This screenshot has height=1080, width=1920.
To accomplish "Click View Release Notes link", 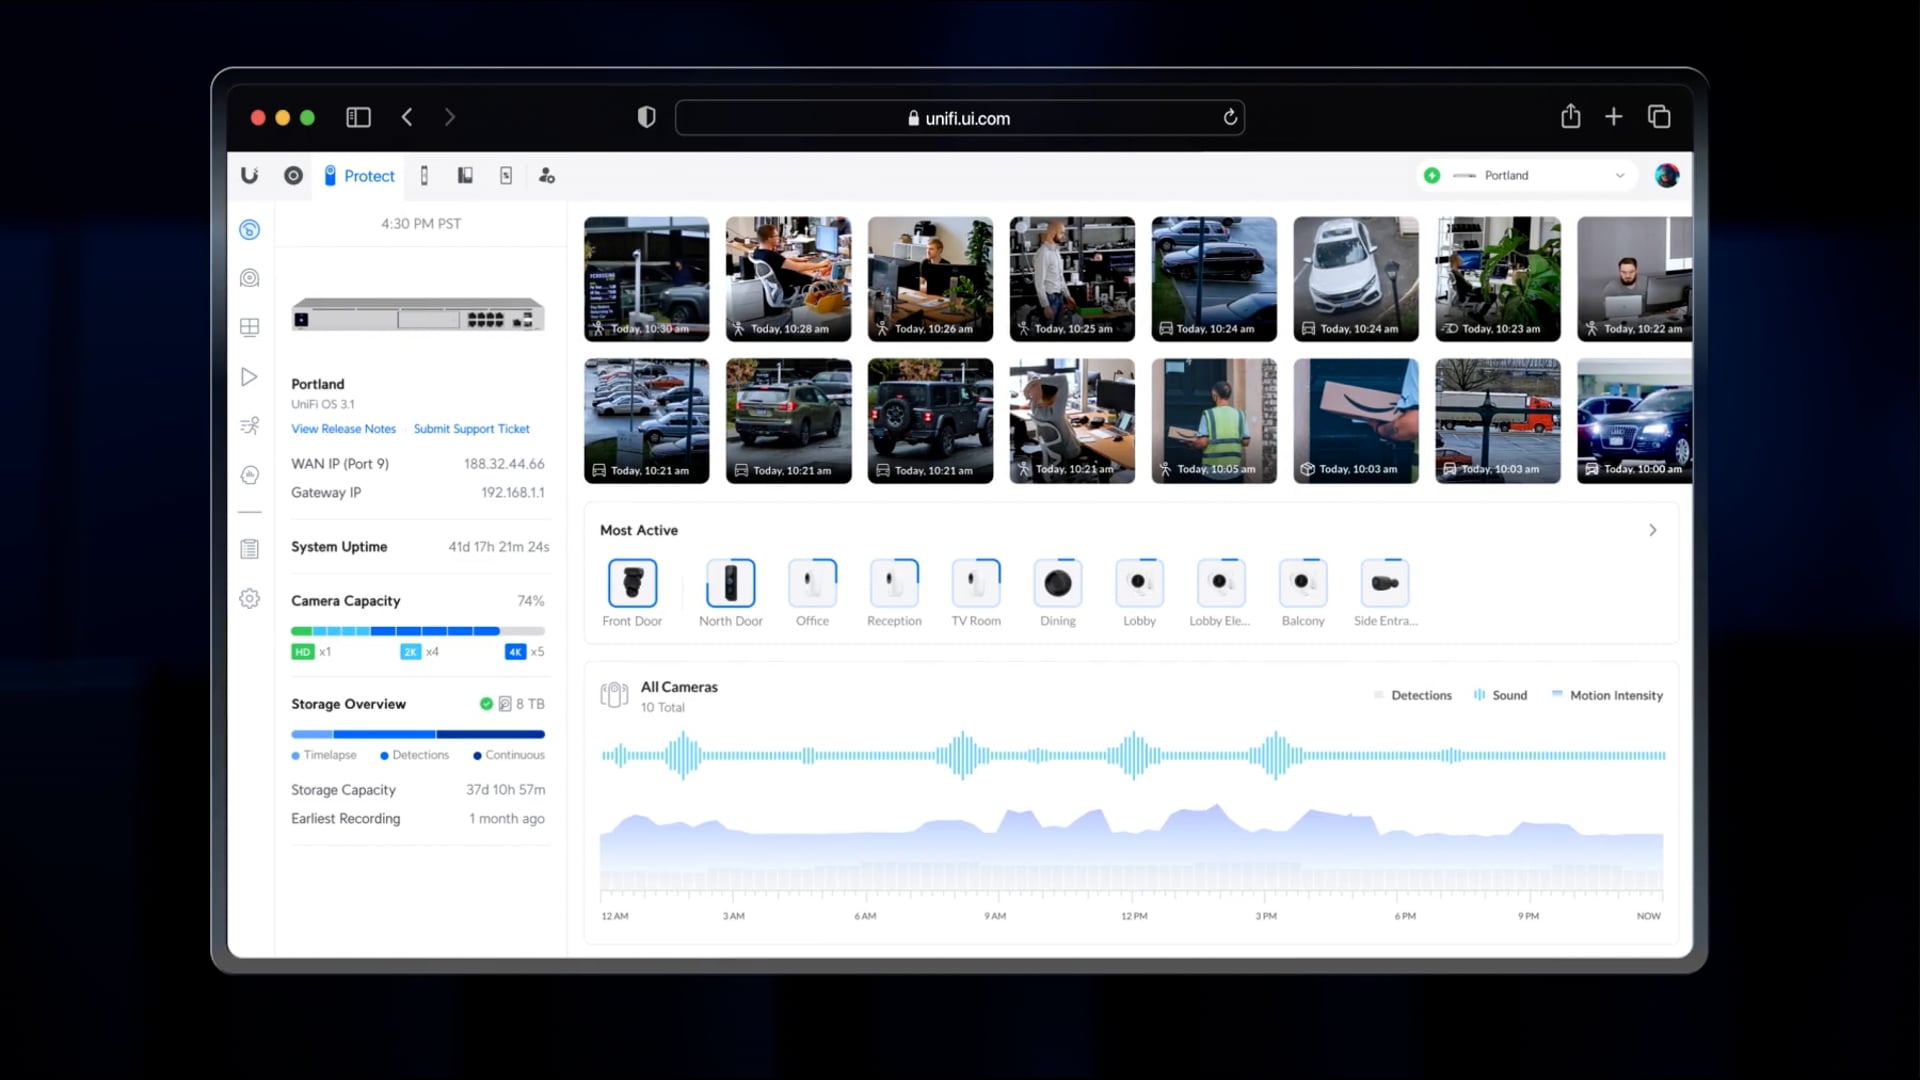I will (x=343, y=429).
